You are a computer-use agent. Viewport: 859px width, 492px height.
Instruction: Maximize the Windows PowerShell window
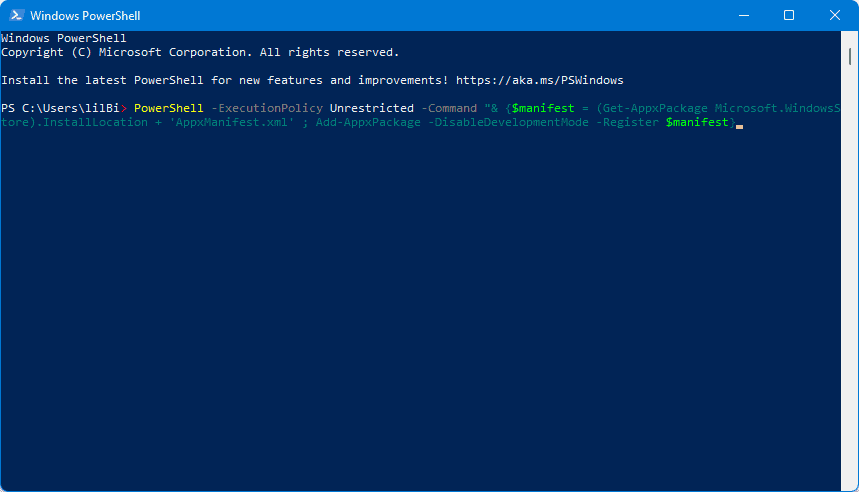[x=789, y=15]
